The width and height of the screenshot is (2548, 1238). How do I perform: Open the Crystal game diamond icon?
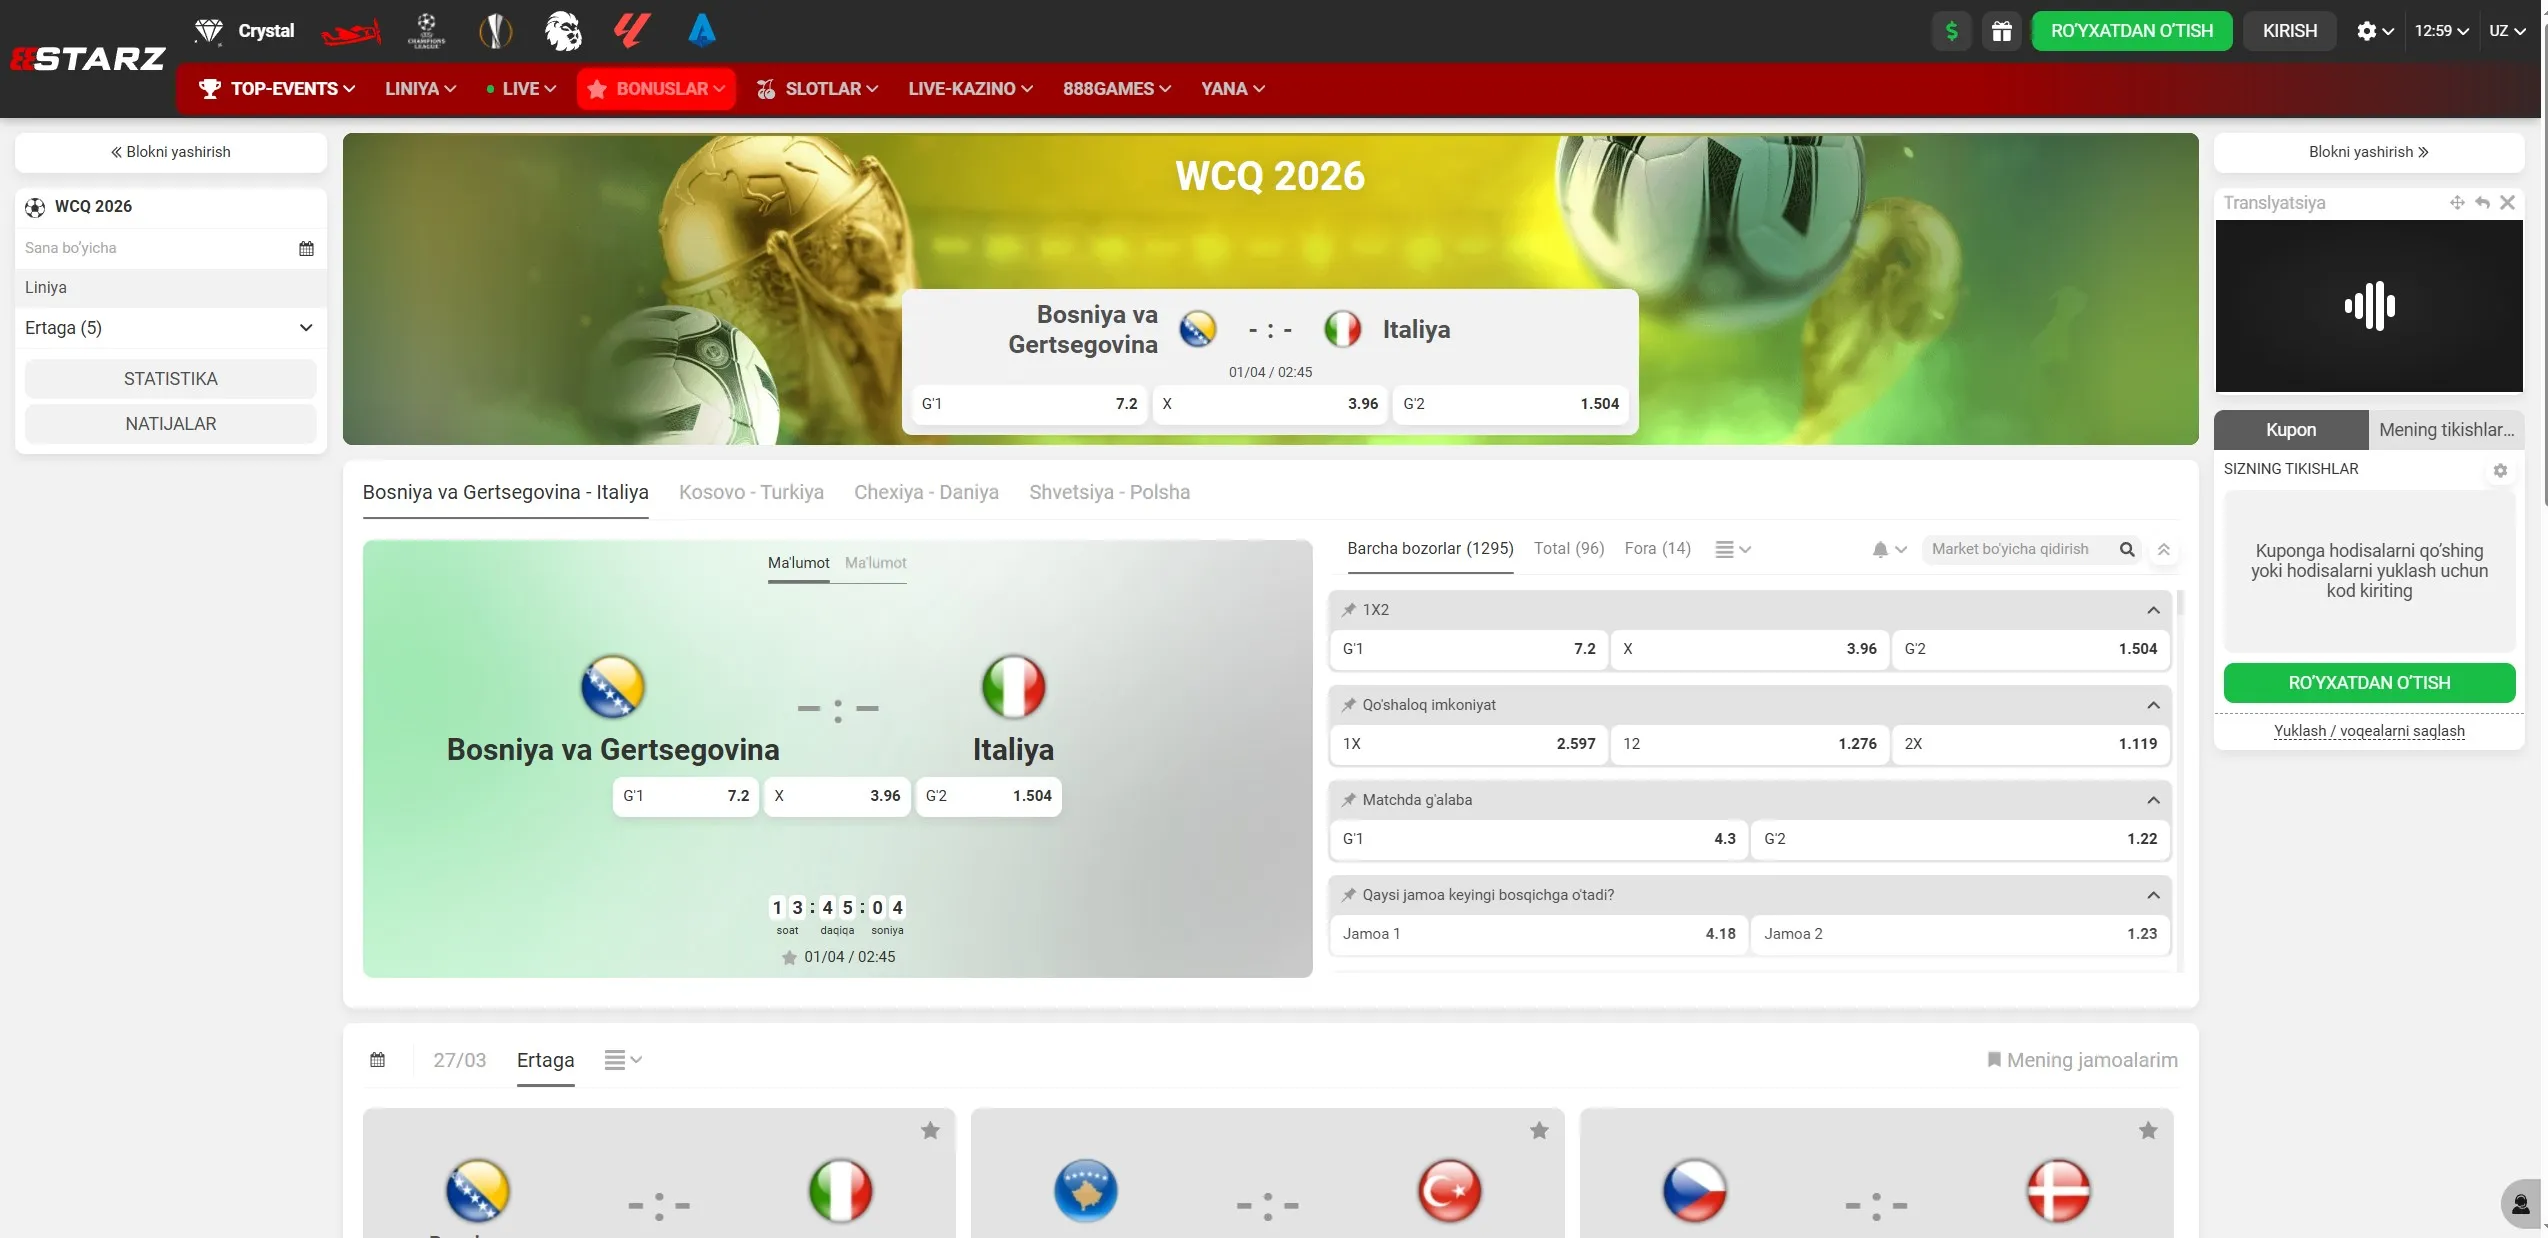click(208, 31)
